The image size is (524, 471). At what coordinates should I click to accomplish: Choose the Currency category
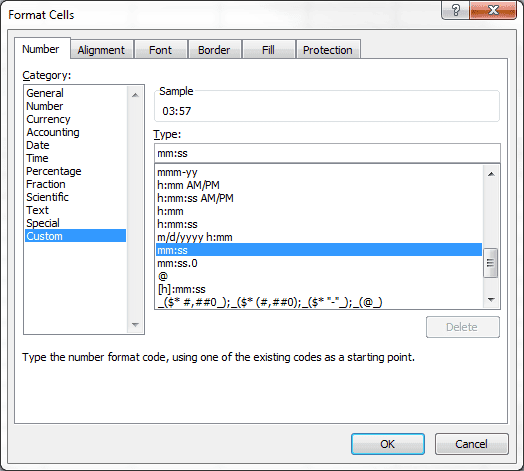pos(76,119)
